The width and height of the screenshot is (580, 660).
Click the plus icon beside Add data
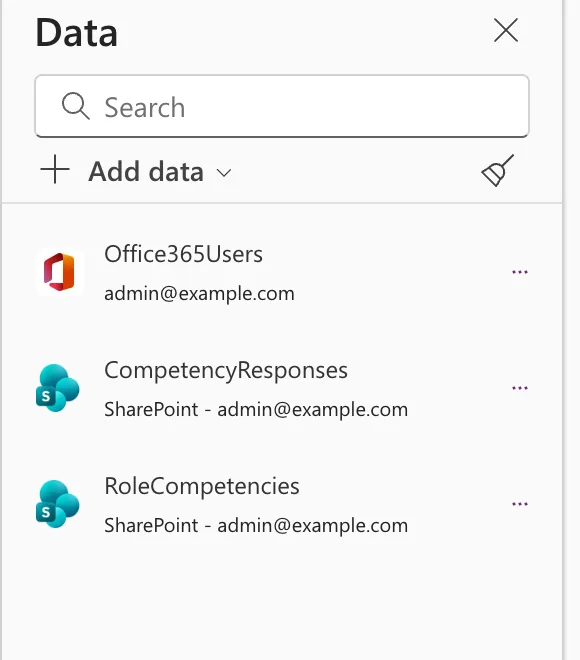[x=55, y=169]
